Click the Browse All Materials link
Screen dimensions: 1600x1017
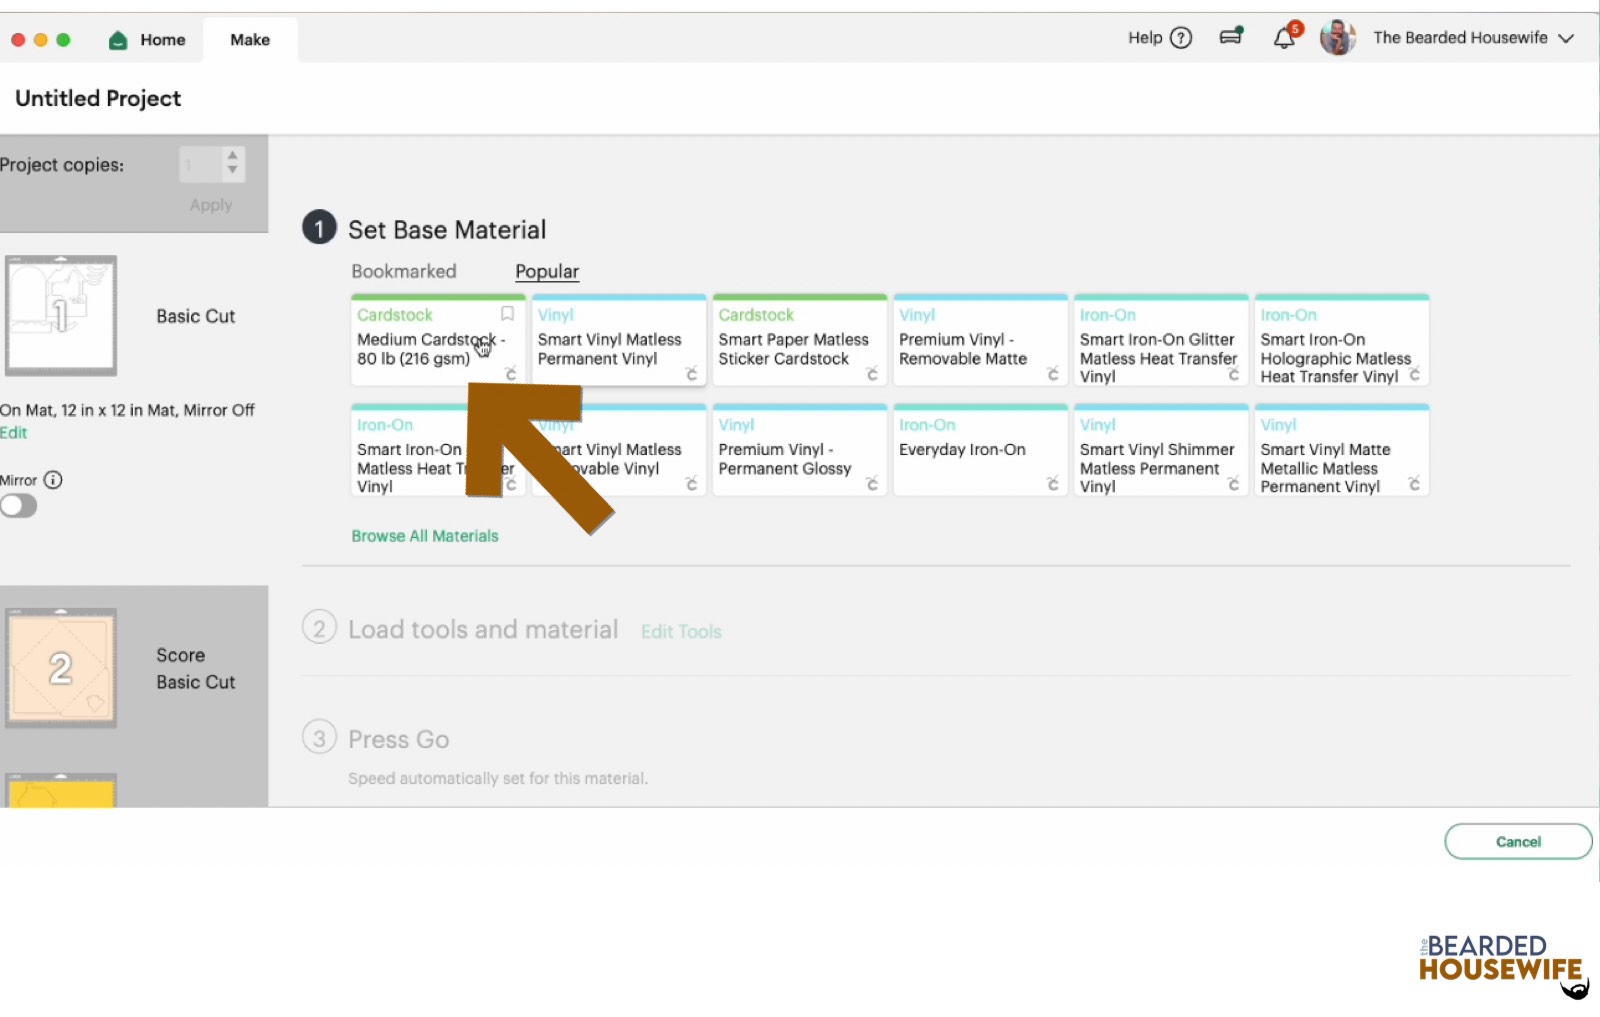[x=424, y=535]
